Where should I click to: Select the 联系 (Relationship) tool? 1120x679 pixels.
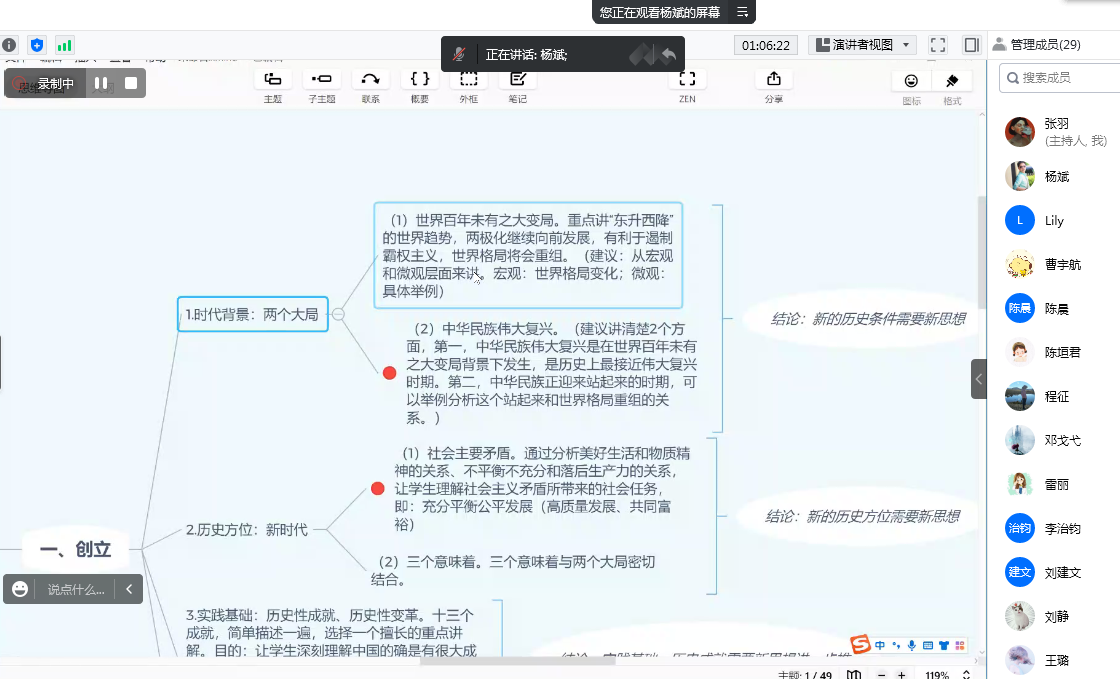370,80
